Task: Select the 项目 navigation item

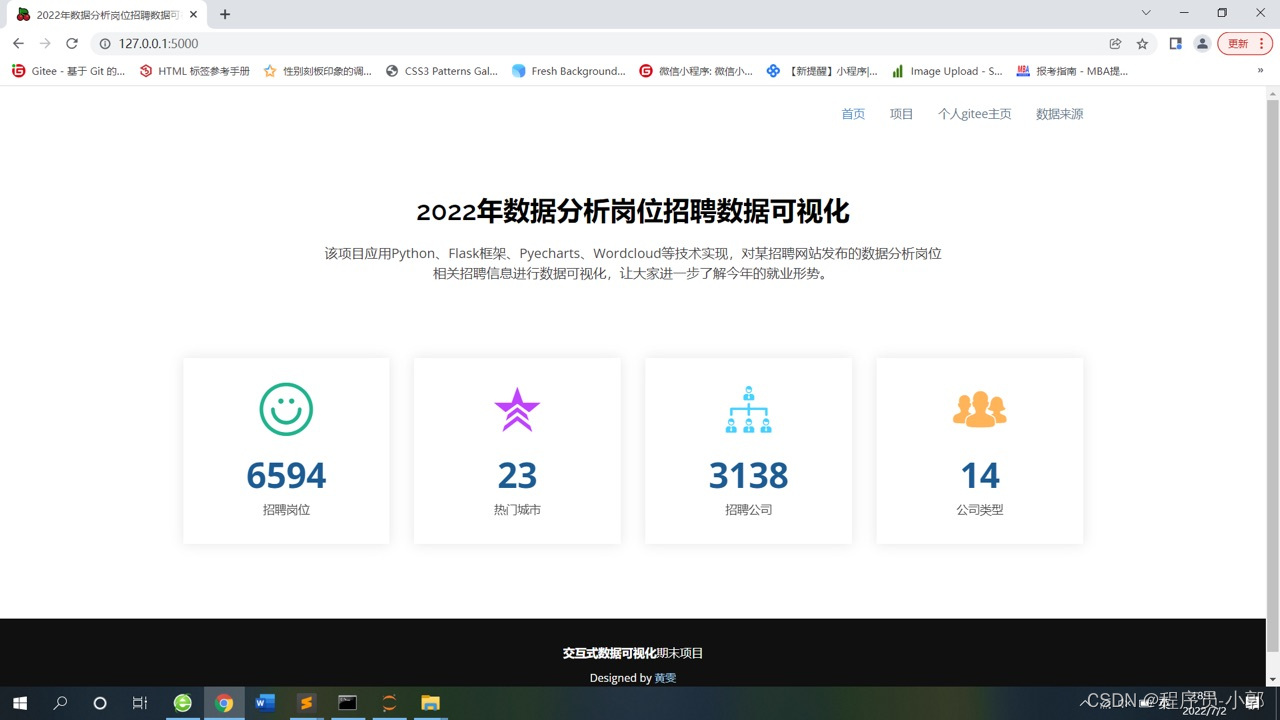Action: (x=902, y=114)
